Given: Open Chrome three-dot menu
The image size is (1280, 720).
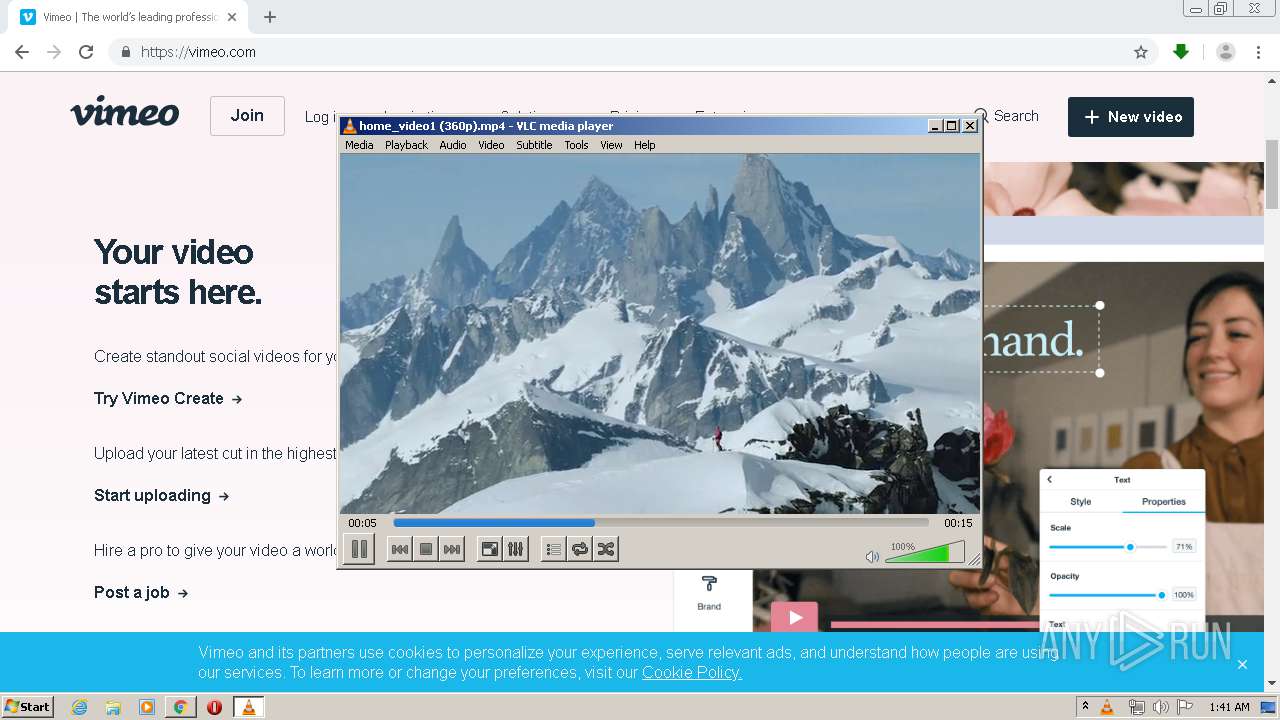Looking at the screenshot, I should click(1259, 52).
